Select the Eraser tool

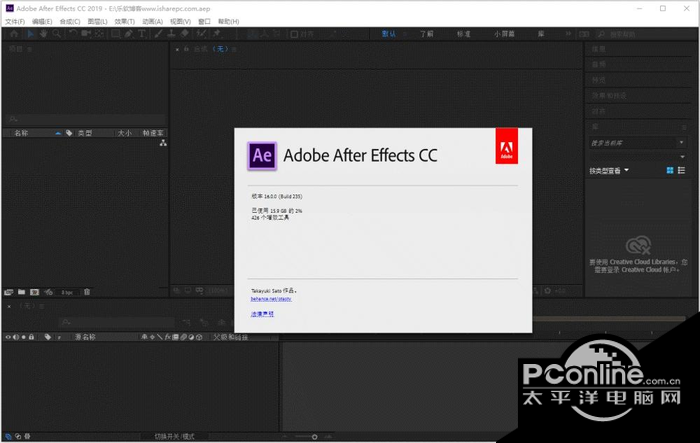pos(184,34)
